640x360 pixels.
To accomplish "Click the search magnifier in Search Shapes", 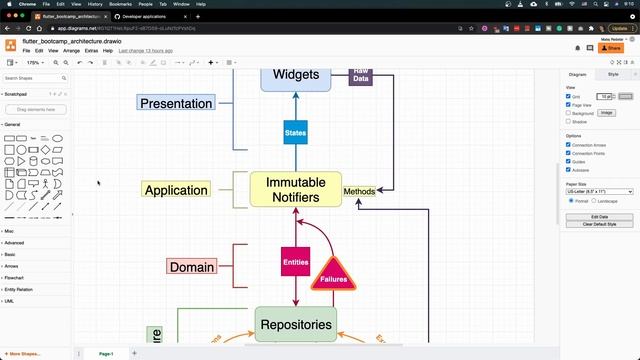I will point(64,78).
